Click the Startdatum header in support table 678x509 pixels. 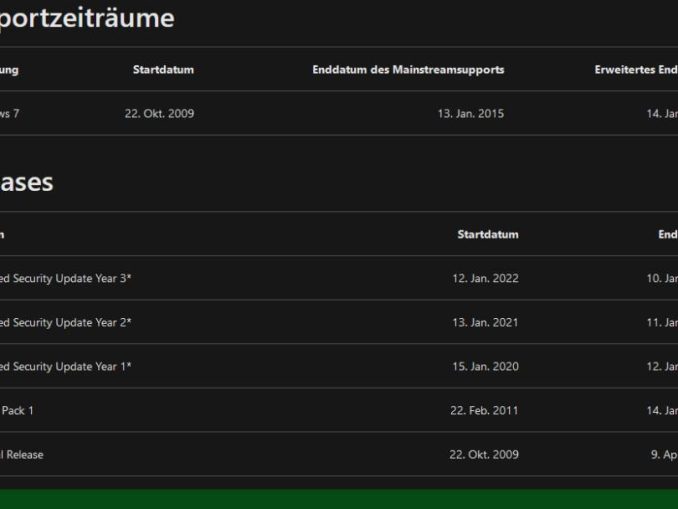tap(163, 70)
